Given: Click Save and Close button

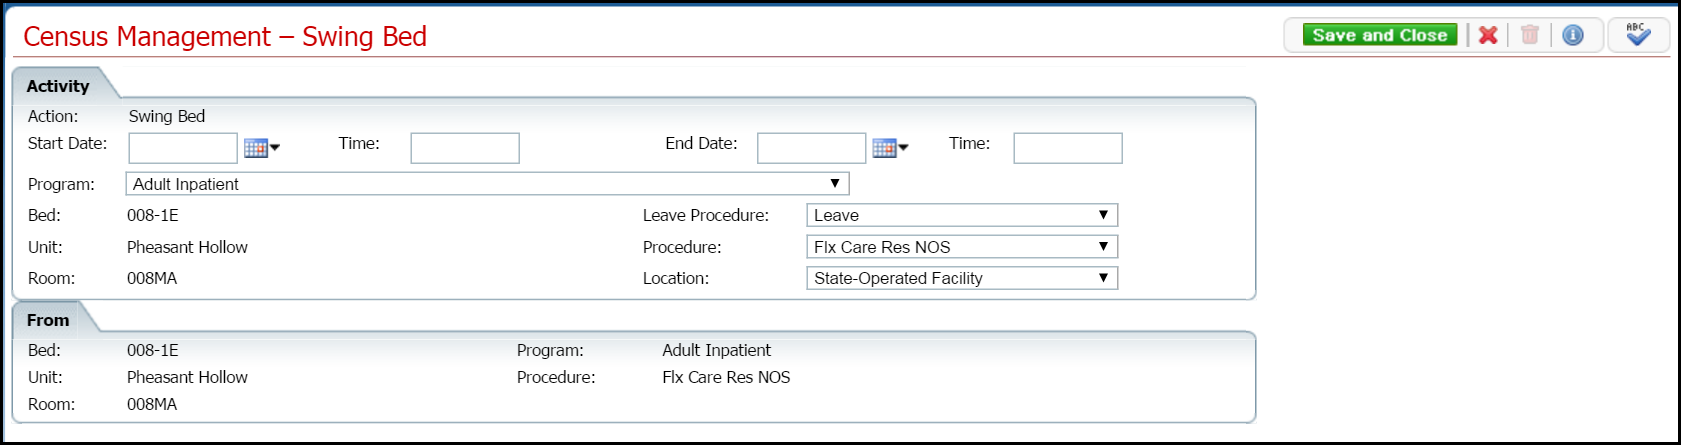Looking at the screenshot, I should (1380, 35).
